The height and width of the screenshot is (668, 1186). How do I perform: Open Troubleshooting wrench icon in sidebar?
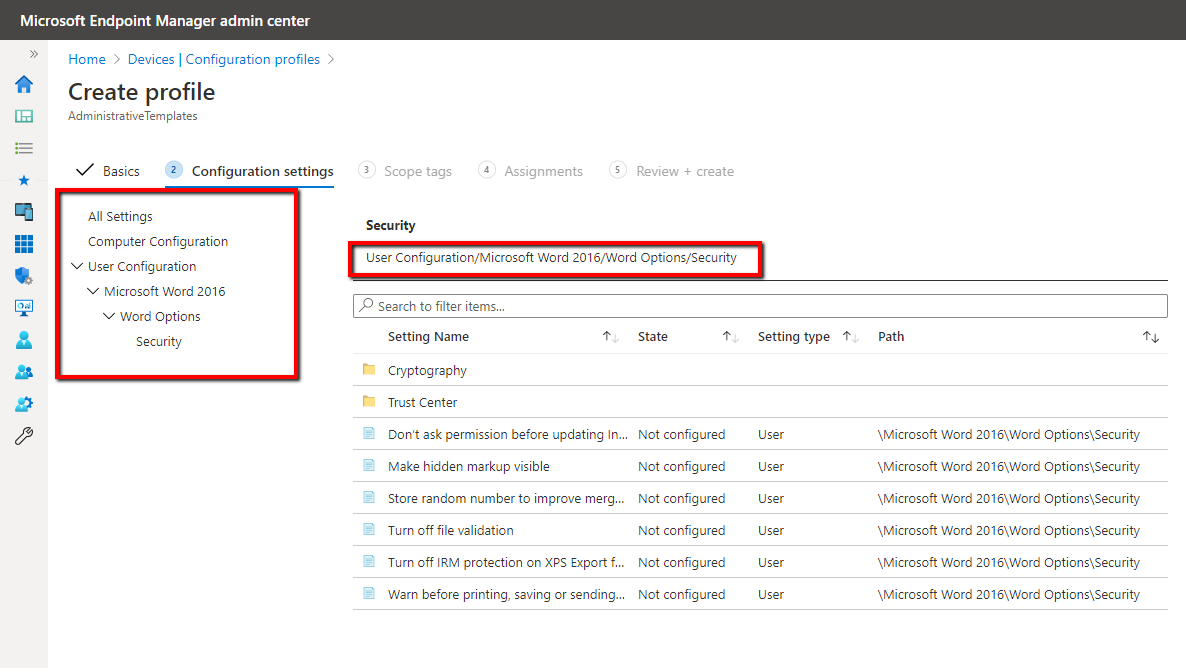click(23, 437)
